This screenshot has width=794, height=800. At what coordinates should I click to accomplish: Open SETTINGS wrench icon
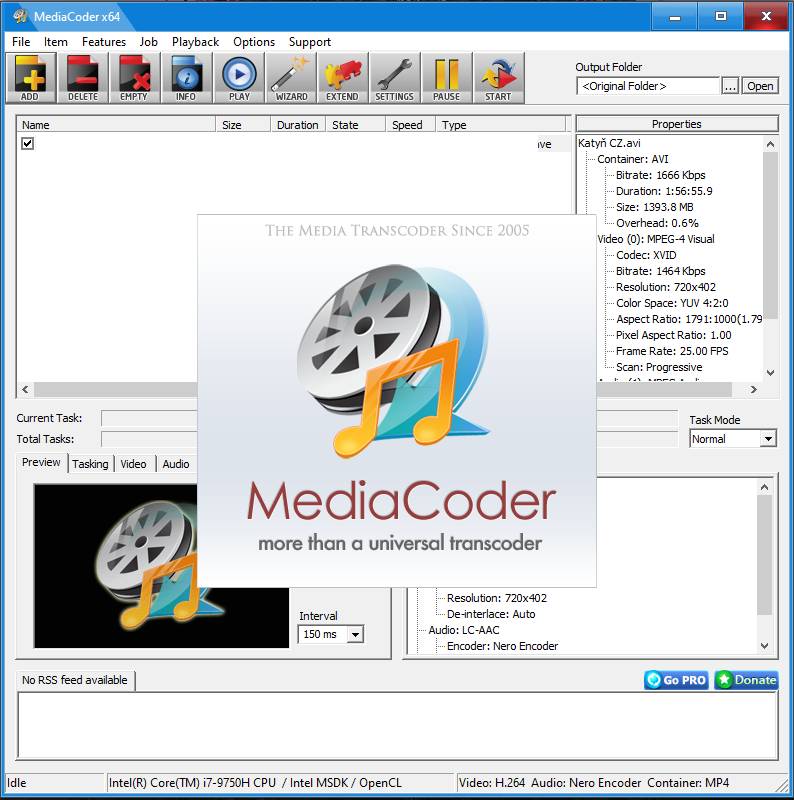394,78
